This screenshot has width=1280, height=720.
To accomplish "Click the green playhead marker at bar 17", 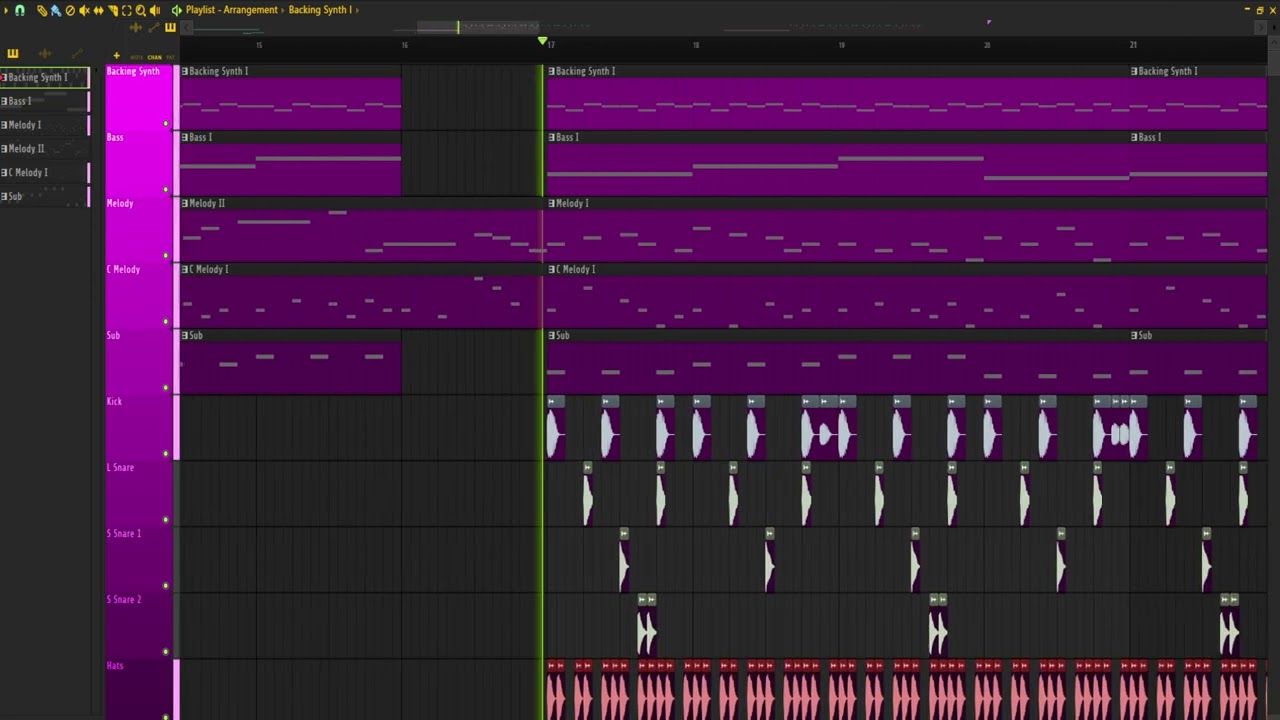I will click(543, 41).
